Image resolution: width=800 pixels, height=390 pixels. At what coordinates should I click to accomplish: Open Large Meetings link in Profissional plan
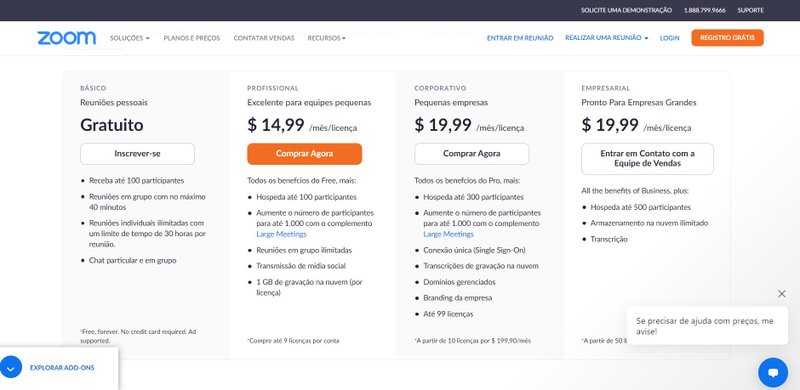tap(281, 234)
